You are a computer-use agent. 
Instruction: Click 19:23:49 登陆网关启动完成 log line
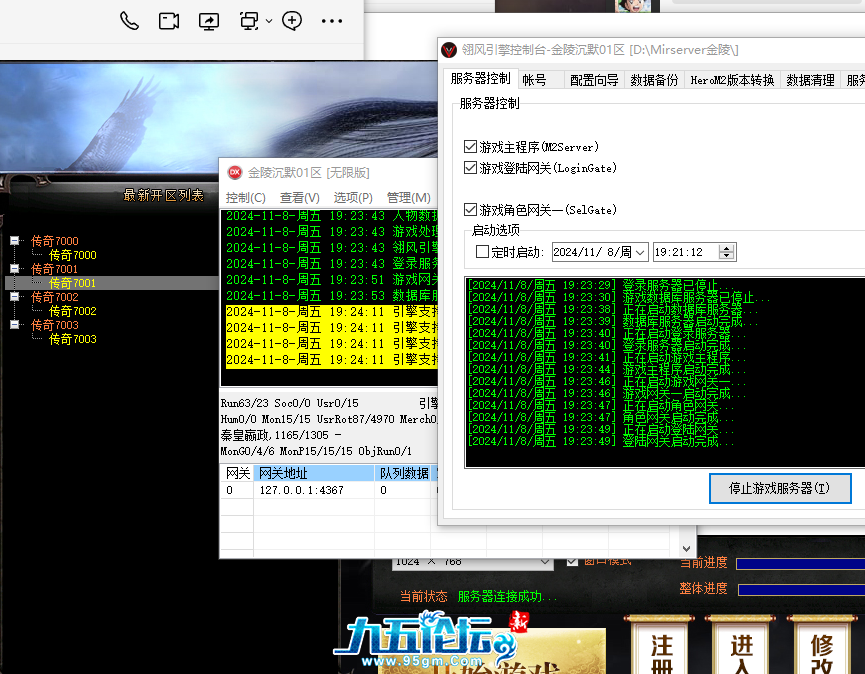tap(601, 442)
